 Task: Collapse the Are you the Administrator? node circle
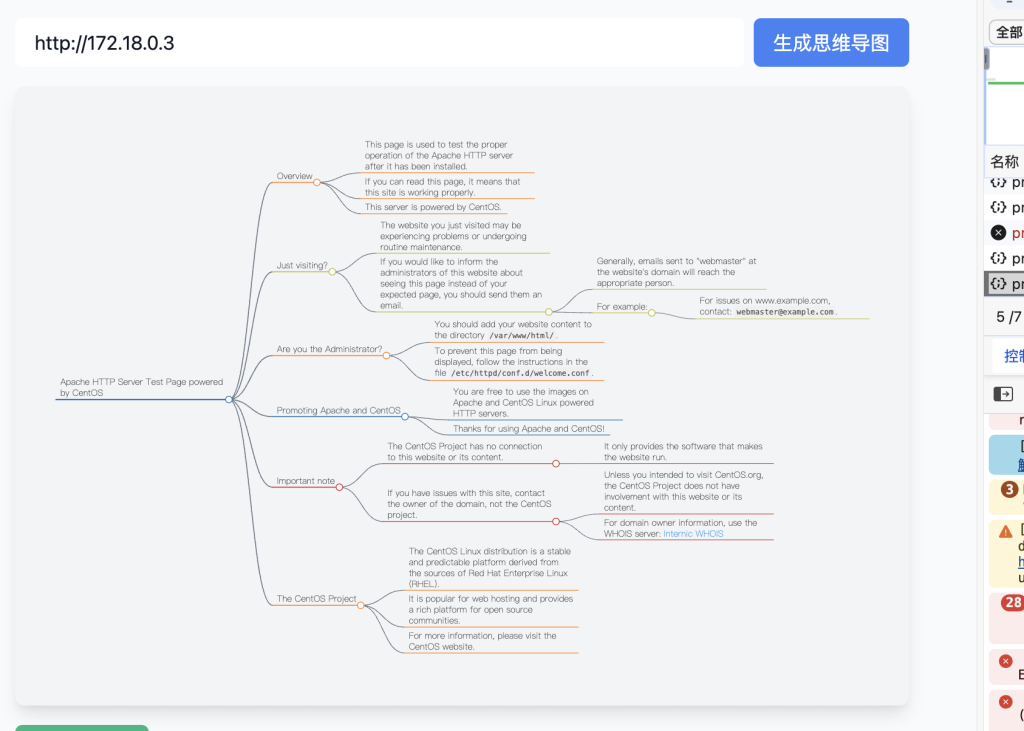click(388, 355)
